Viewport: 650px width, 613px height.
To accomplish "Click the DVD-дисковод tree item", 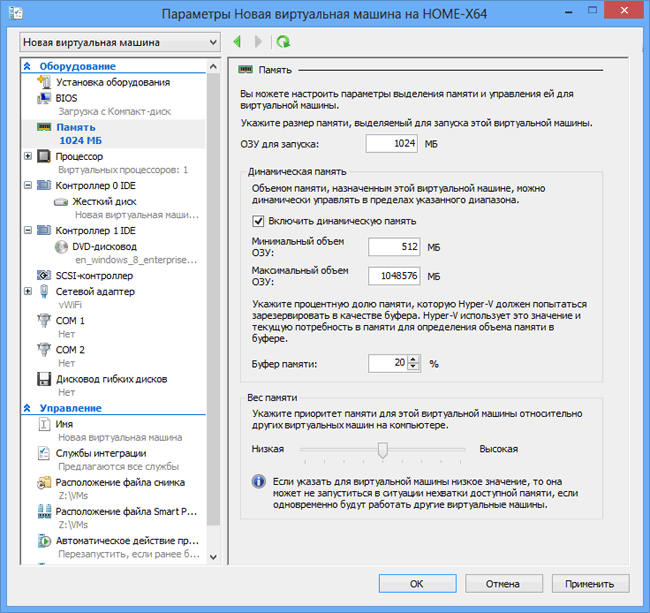I will point(104,247).
